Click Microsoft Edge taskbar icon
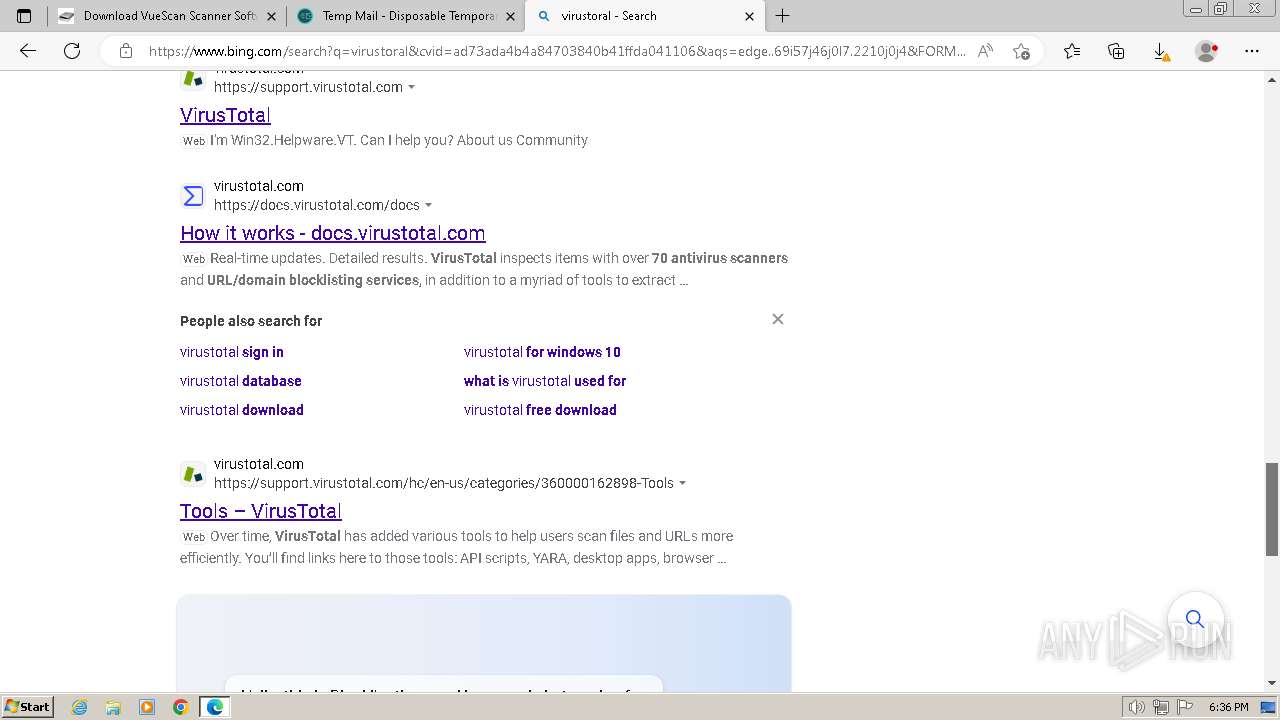This screenshot has height=720, width=1280. [x=215, y=707]
